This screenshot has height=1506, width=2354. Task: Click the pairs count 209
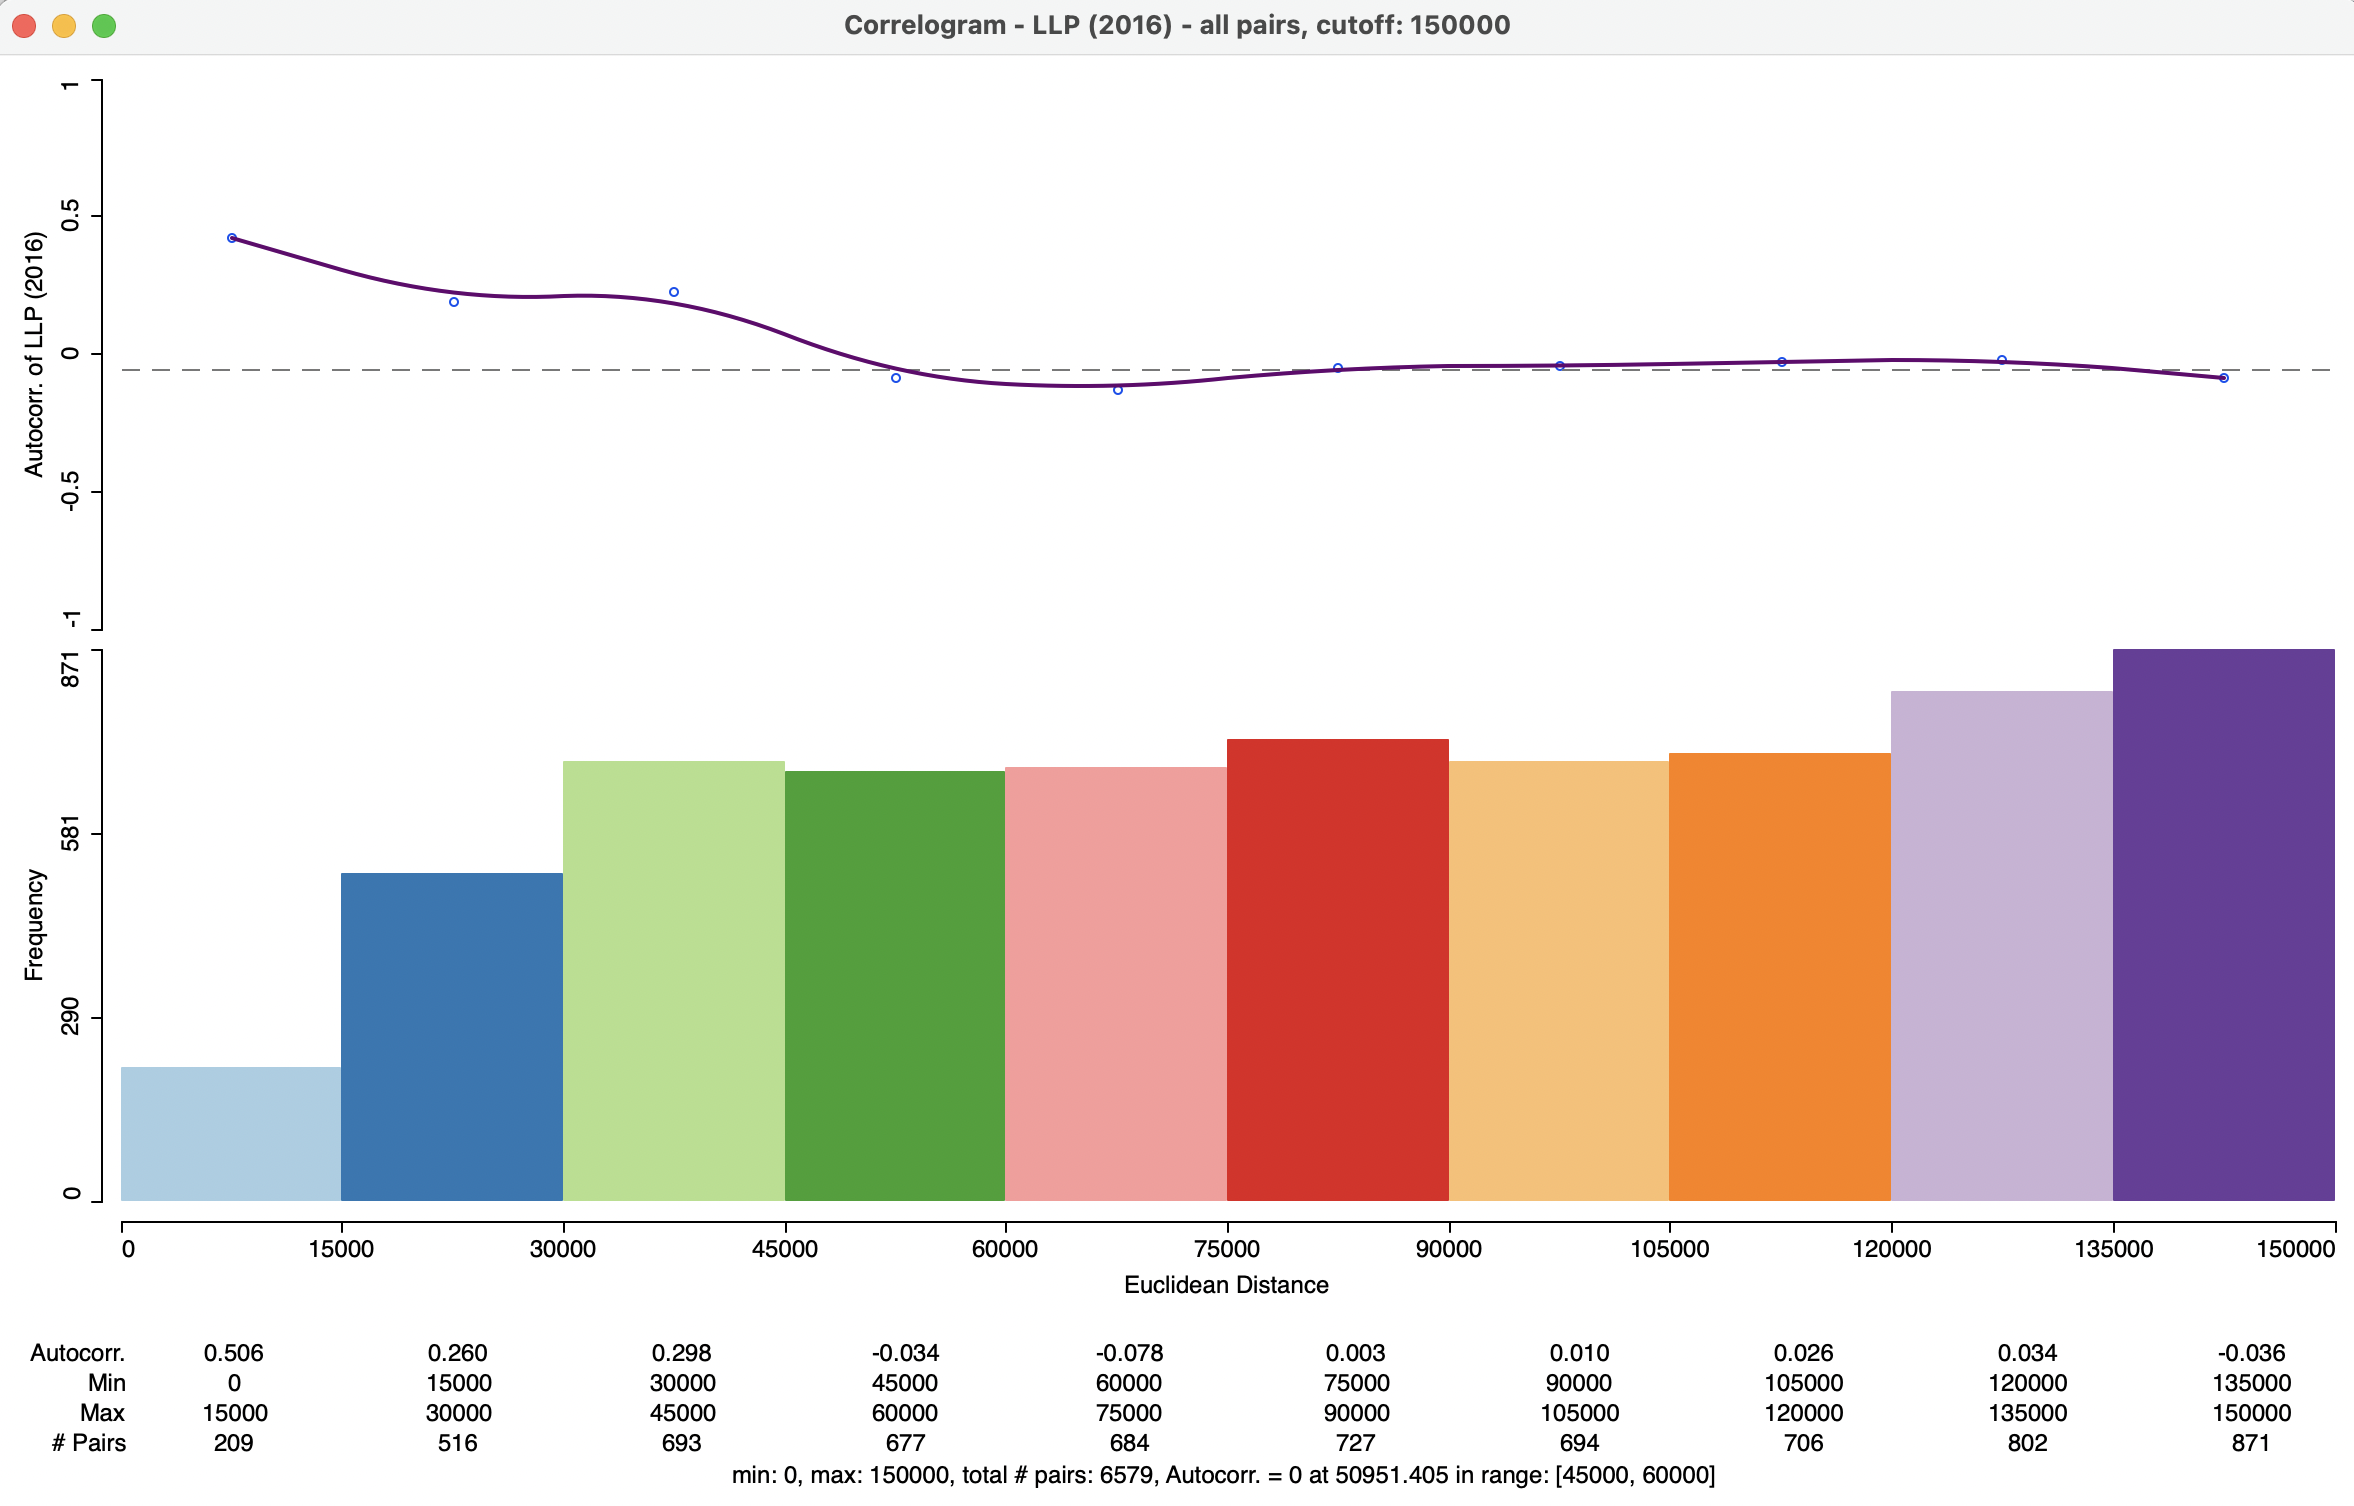(x=233, y=1443)
